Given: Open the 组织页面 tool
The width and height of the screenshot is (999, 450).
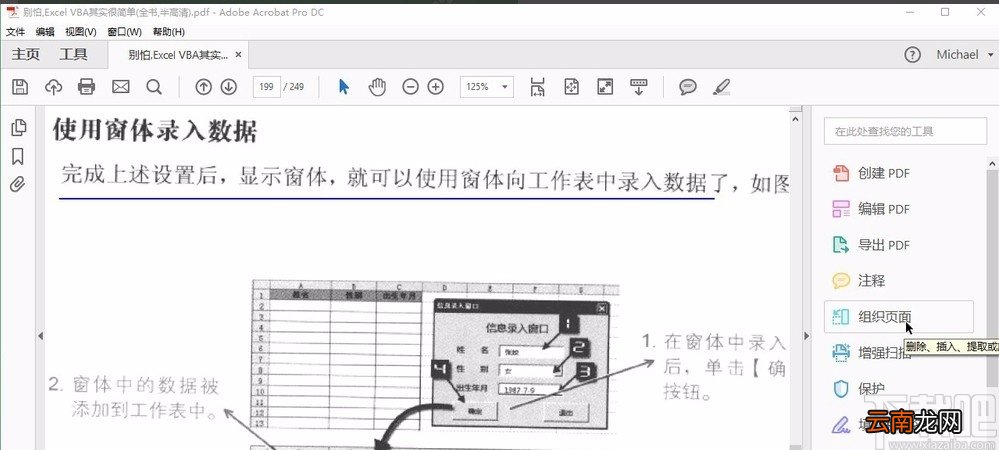Looking at the screenshot, I should click(x=898, y=317).
